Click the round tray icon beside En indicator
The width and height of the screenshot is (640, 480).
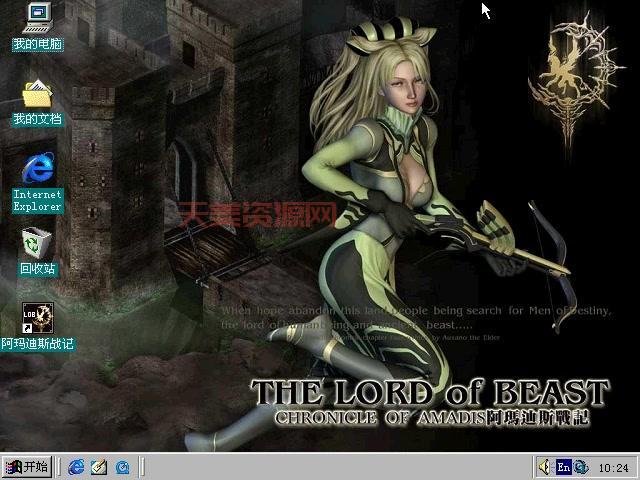[x=581, y=467]
